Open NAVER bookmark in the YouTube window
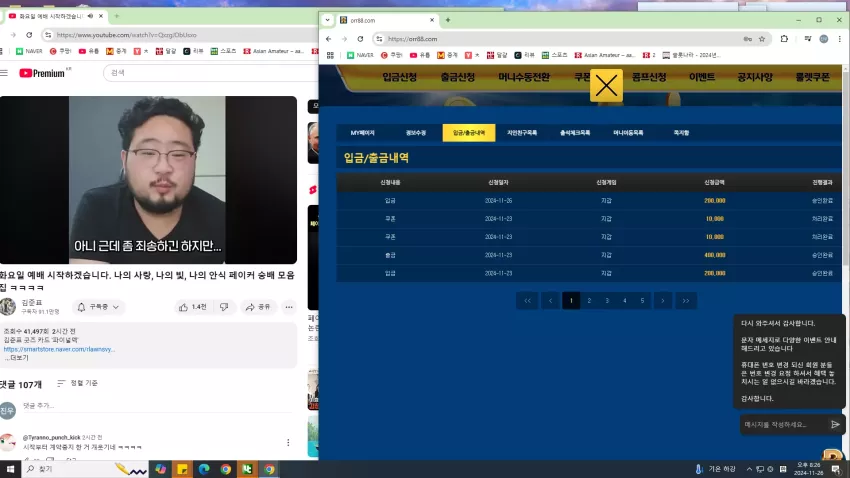850x478 pixels. (x=29, y=51)
